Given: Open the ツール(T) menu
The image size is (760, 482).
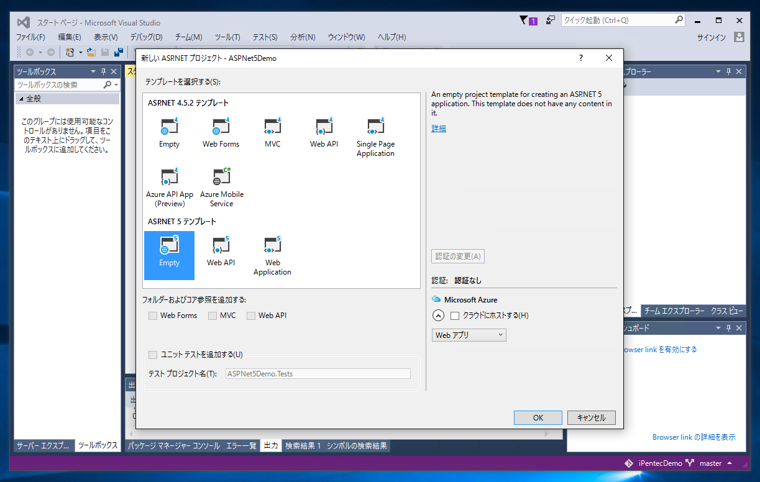Looking at the screenshot, I should click(227, 37).
